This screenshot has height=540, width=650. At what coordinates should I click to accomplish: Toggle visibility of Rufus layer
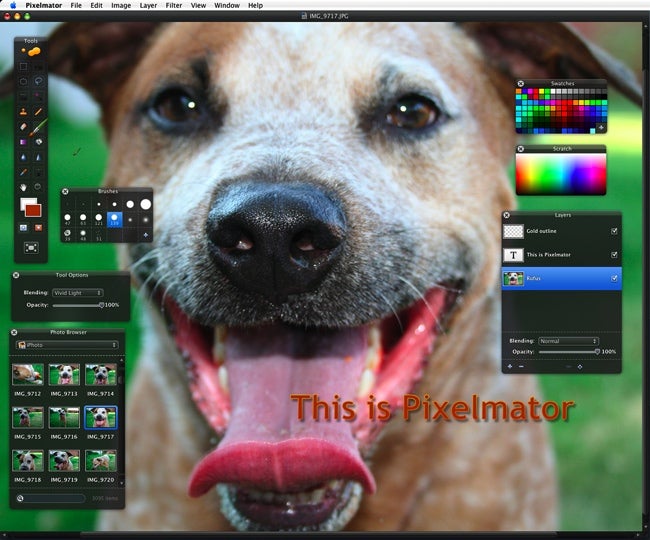click(x=614, y=278)
